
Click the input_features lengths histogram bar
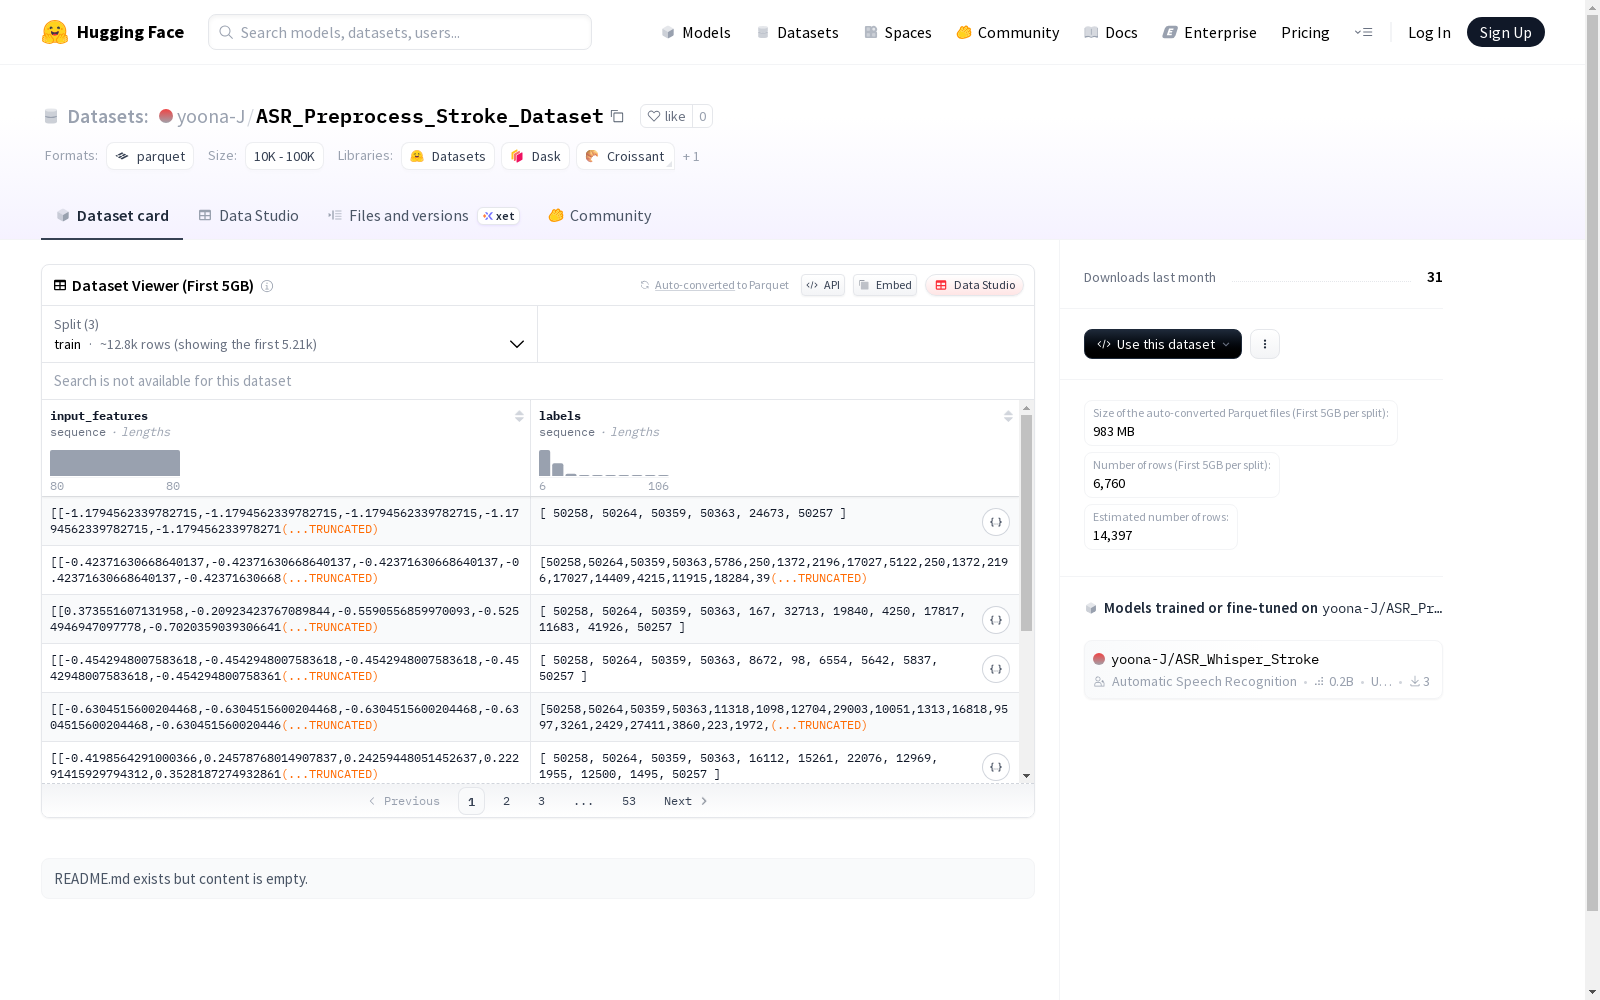(115, 463)
